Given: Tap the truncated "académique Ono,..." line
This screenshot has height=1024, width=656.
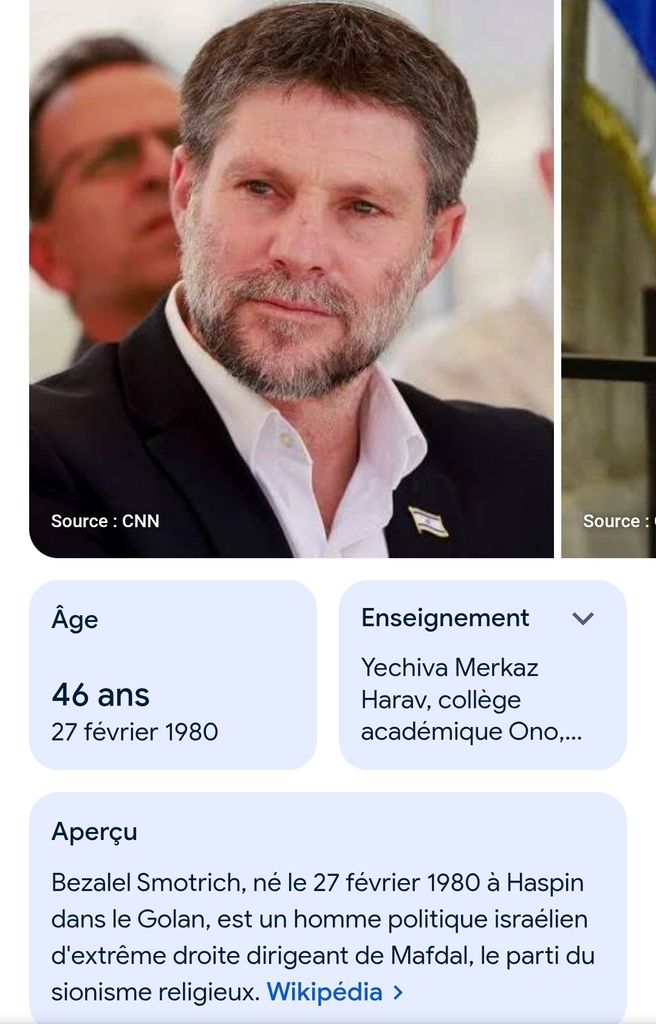Looking at the screenshot, I should [471, 731].
